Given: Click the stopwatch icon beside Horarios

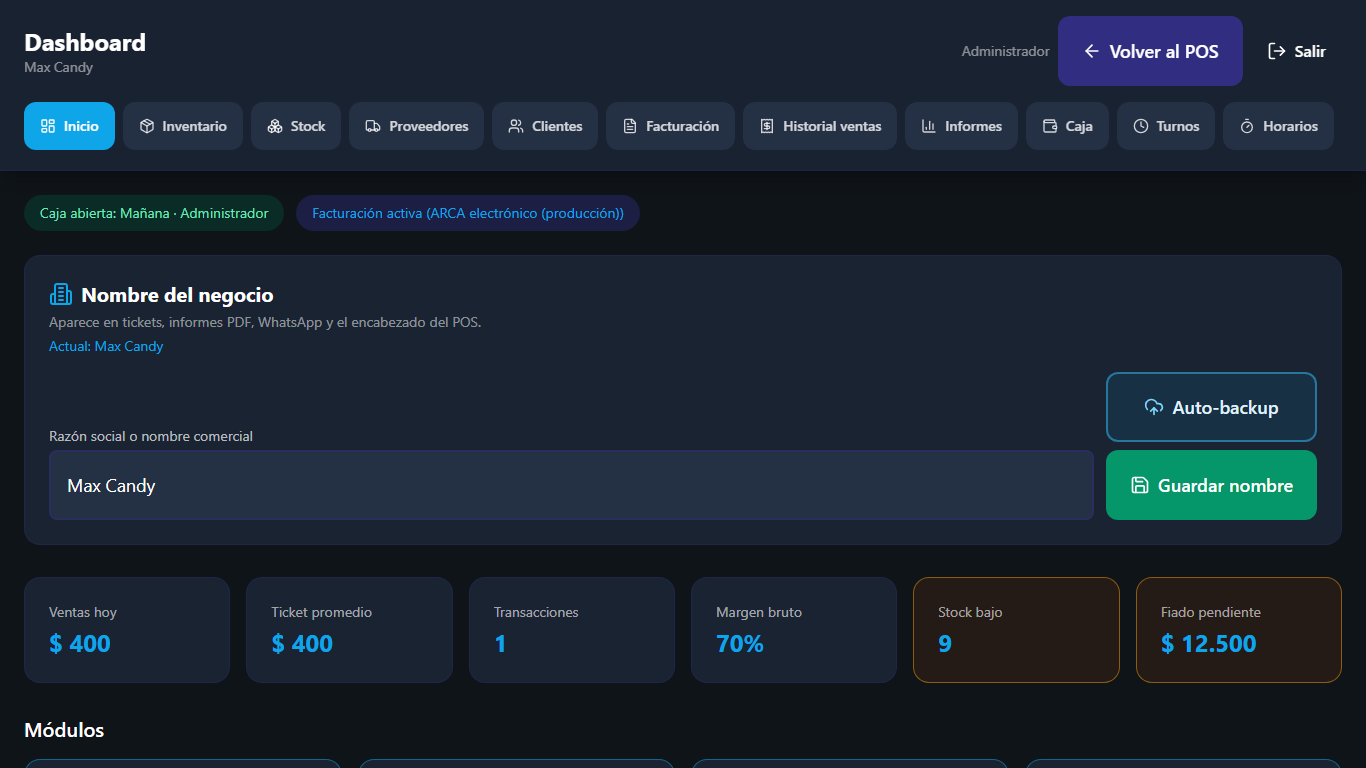Looking at the screenshot, I should (1247, 126).
